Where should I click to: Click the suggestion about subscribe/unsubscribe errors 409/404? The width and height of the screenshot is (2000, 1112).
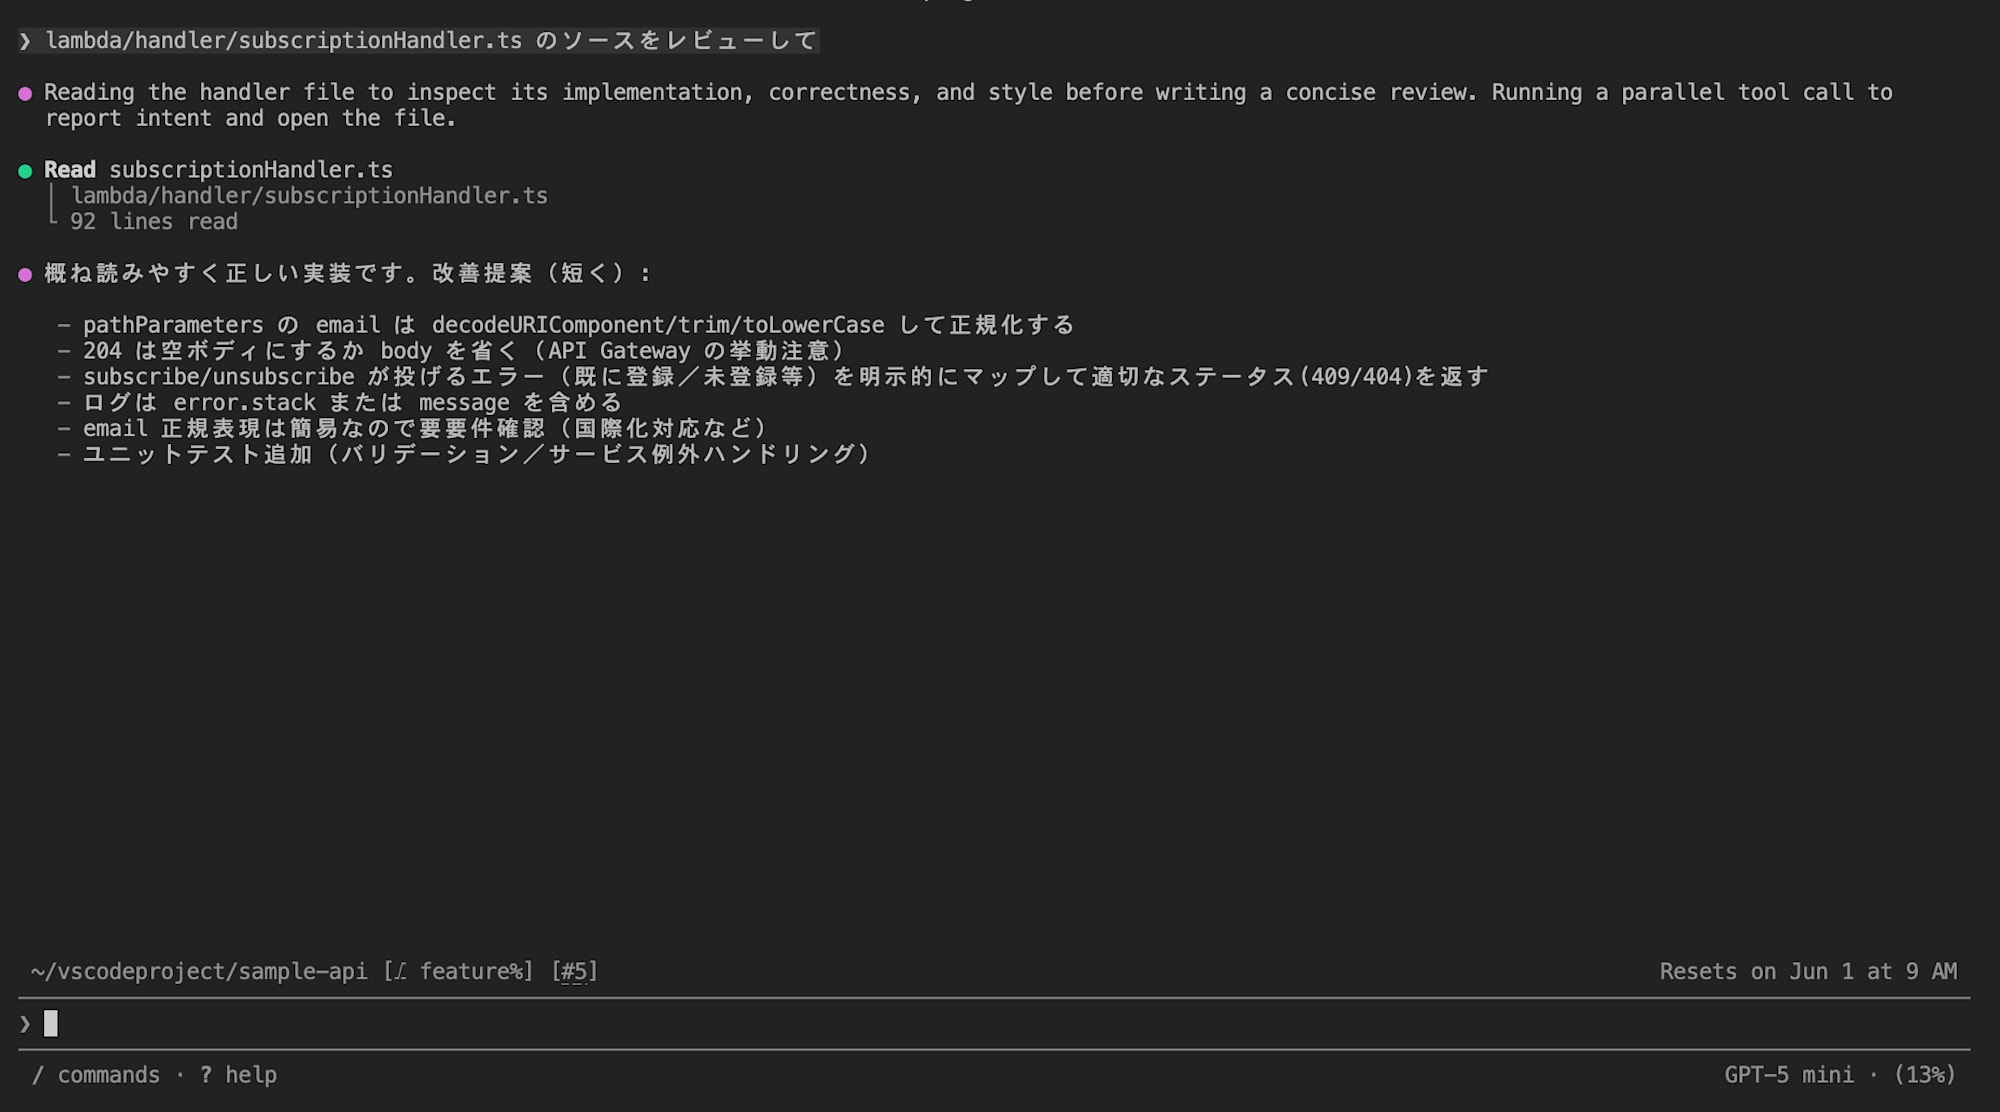tap(786, 377)
